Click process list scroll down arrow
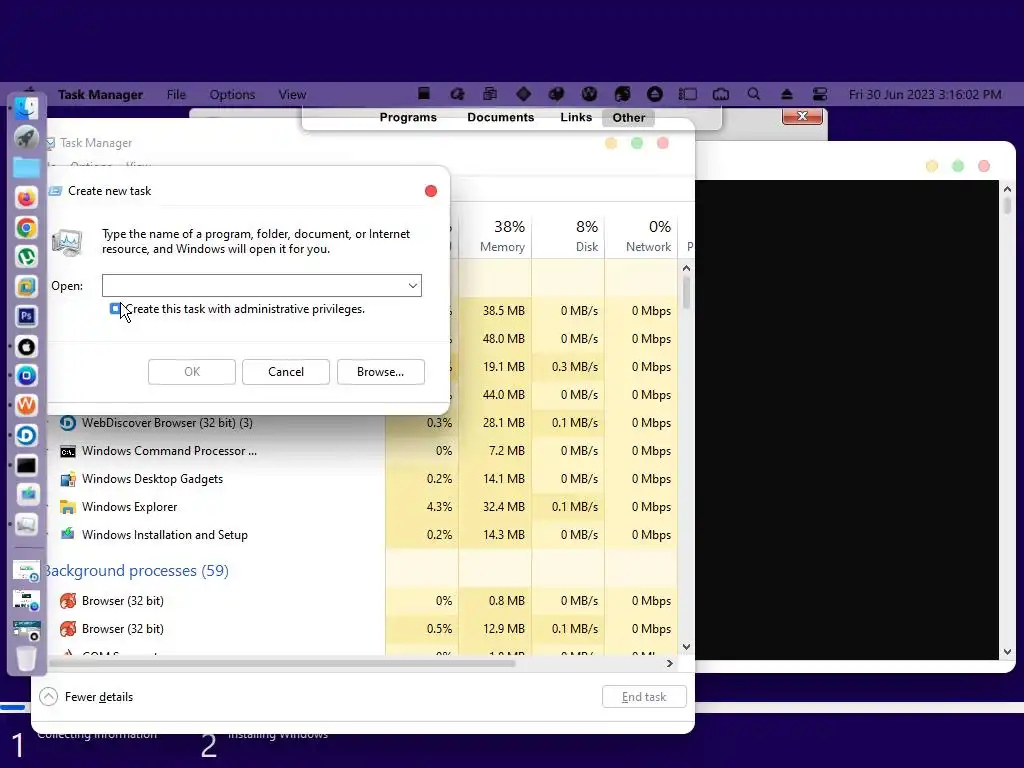Viewport: 1024px width, 768px height. 686,647
